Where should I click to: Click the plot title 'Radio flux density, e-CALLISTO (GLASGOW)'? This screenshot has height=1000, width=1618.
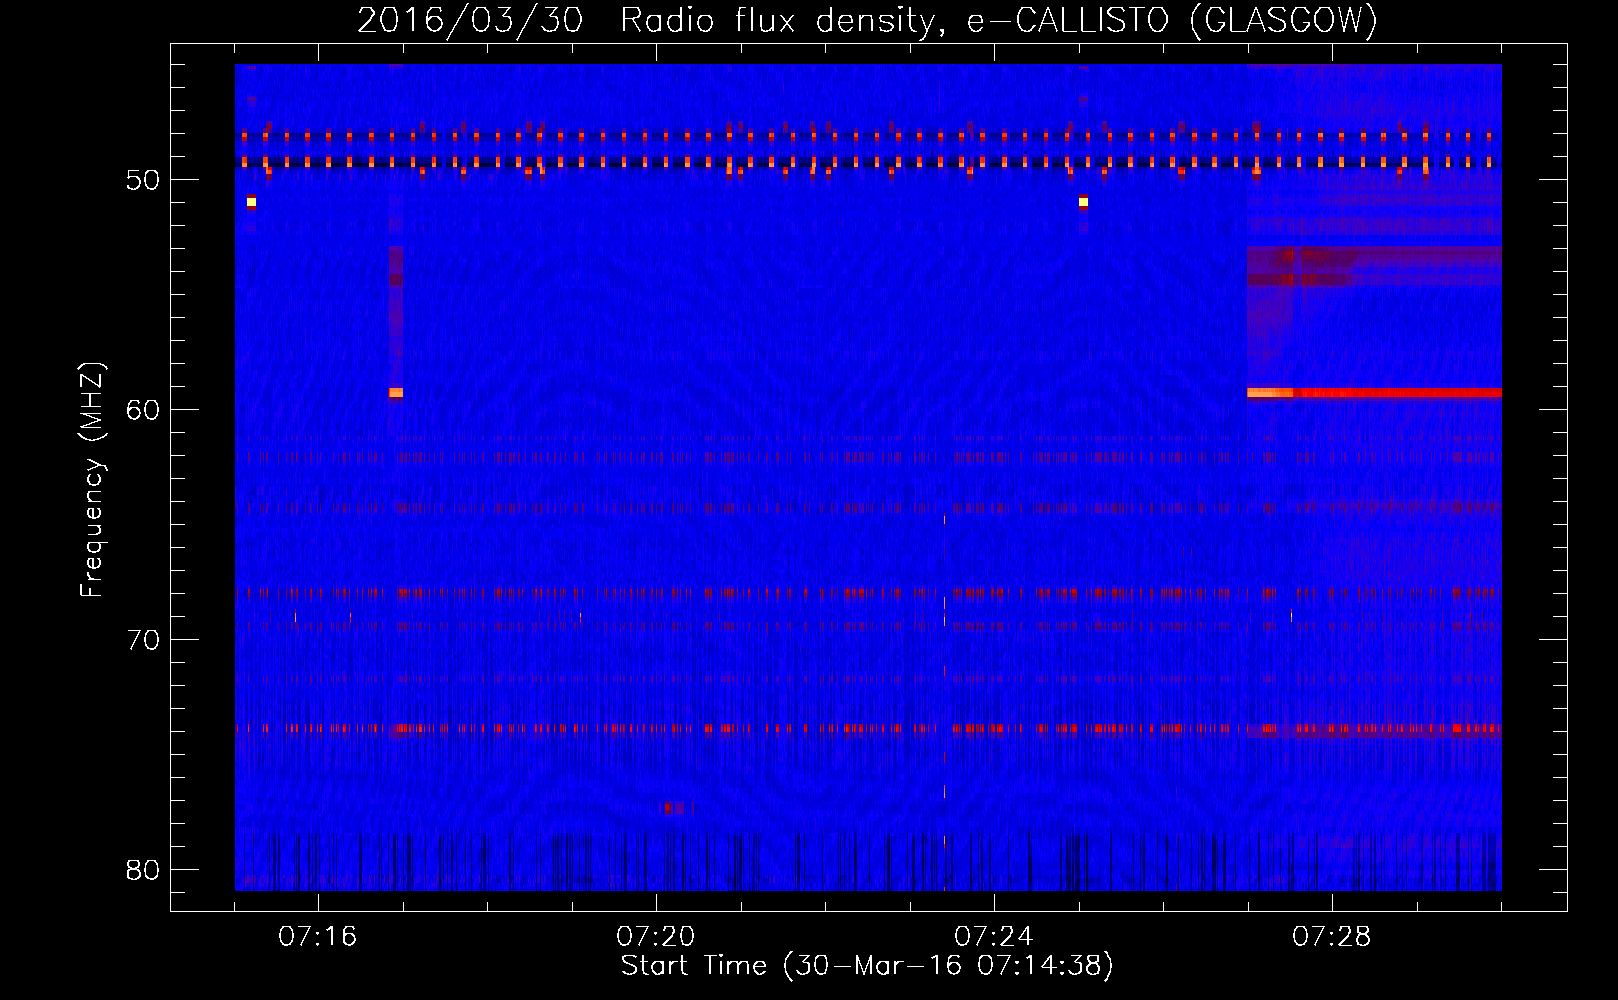click(x=999, y=20)
